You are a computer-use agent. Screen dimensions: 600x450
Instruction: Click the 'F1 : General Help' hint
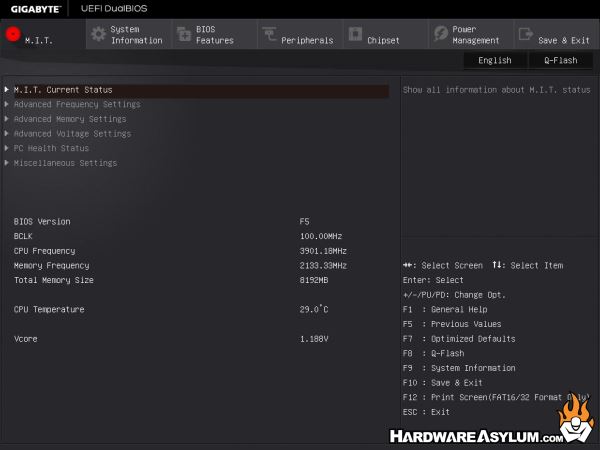tap(445, 310)
